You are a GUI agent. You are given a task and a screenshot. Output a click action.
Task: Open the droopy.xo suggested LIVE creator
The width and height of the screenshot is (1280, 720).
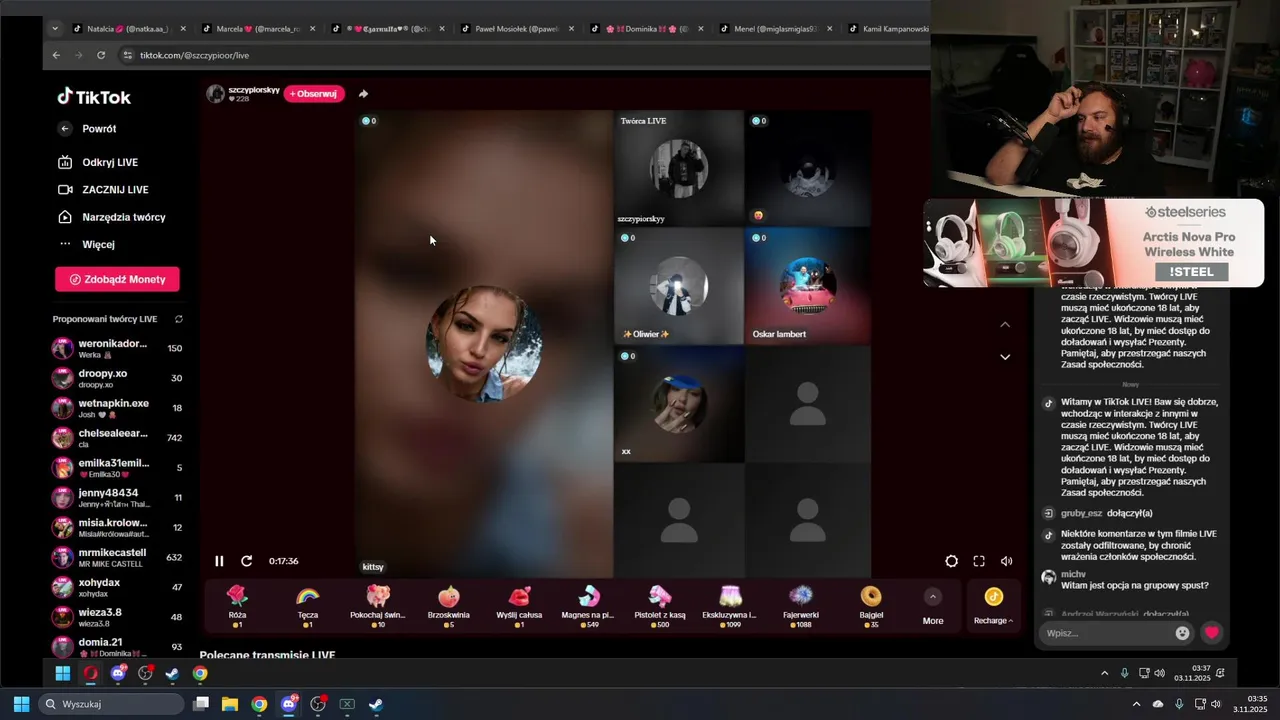click(117, 378)
